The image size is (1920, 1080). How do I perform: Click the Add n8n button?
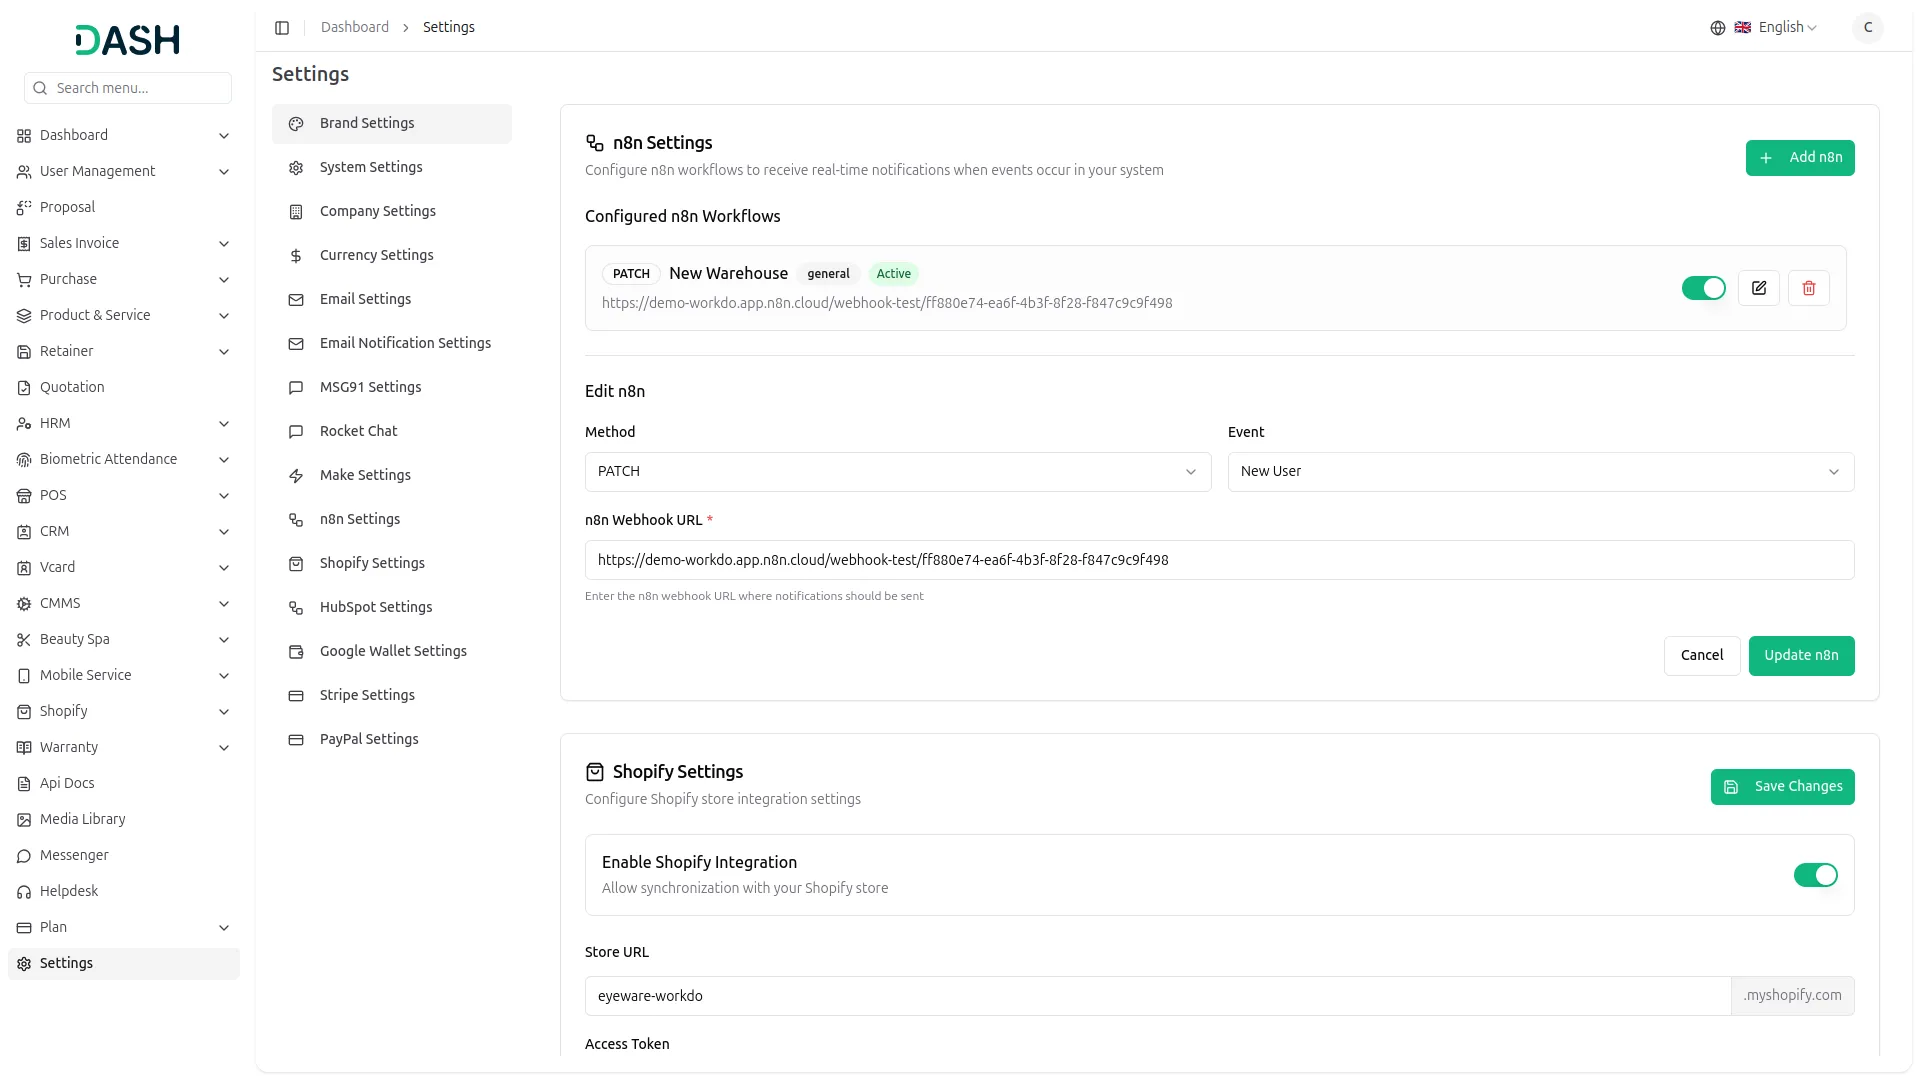(x=1799, y=158)
